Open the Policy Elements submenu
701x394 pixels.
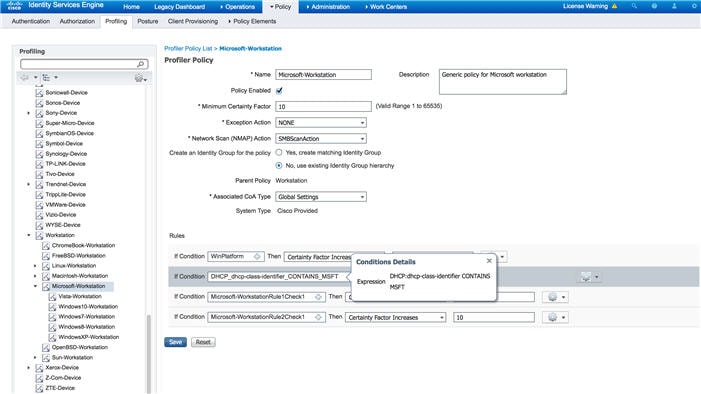coord(253,21)
